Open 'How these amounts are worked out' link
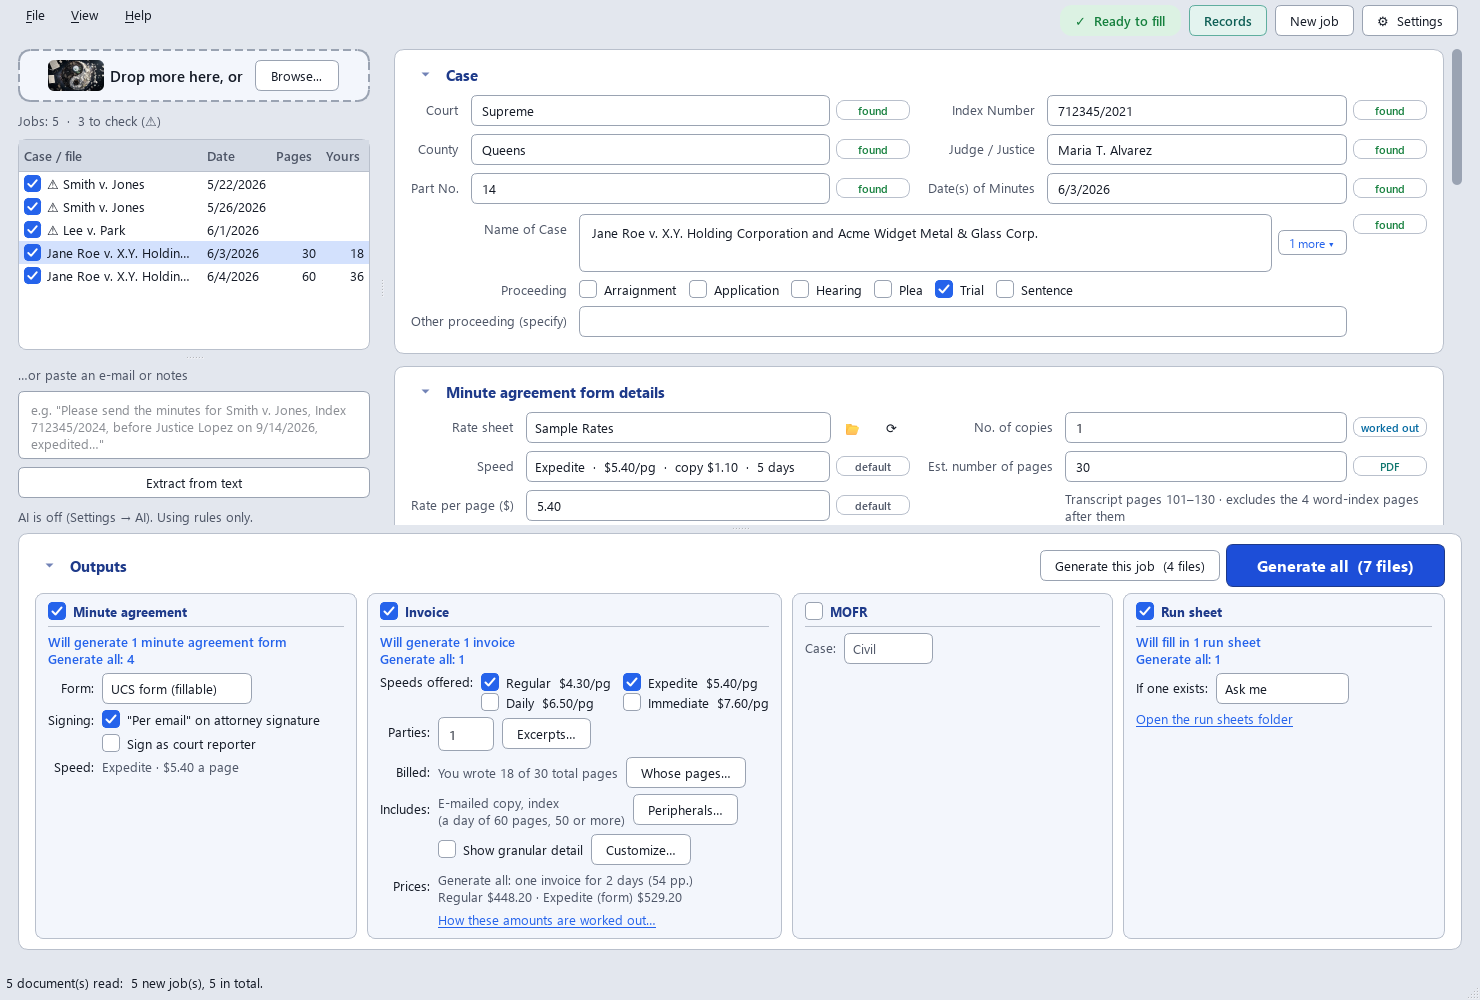 [547, 921]
